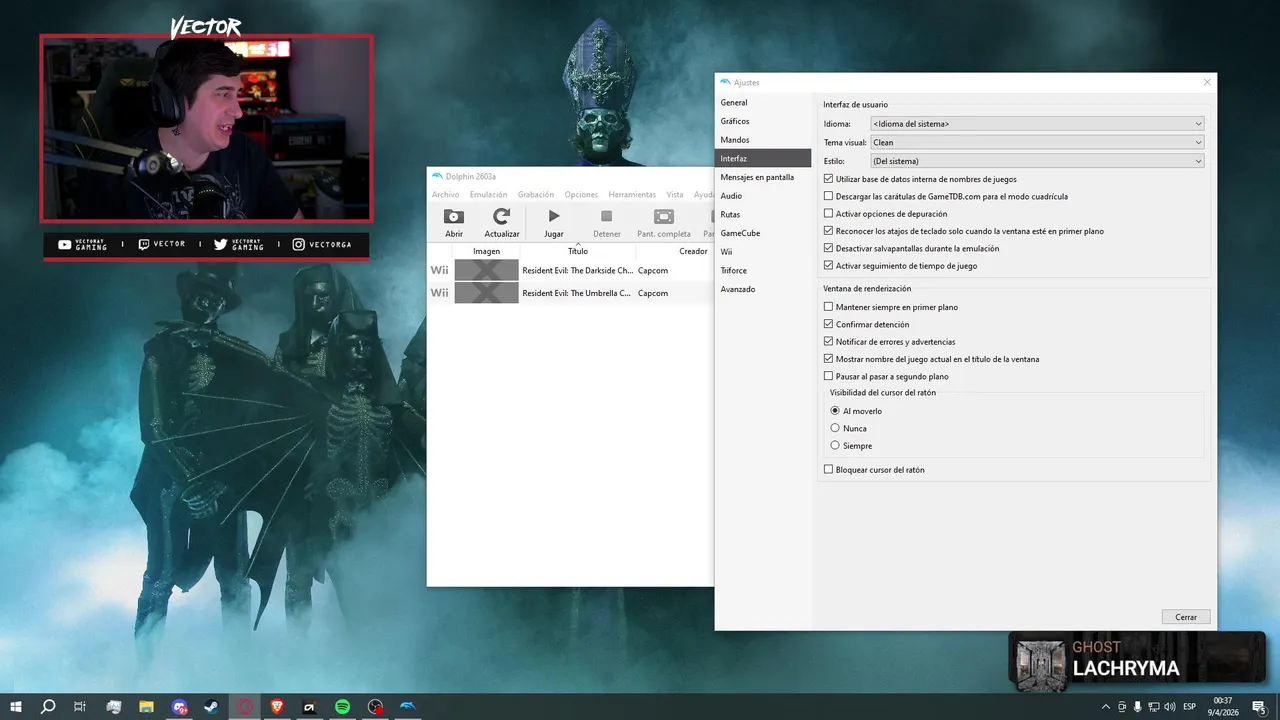Select the Resident Evil: The Umbrella Chronicles row

click(x=570, y=293)
